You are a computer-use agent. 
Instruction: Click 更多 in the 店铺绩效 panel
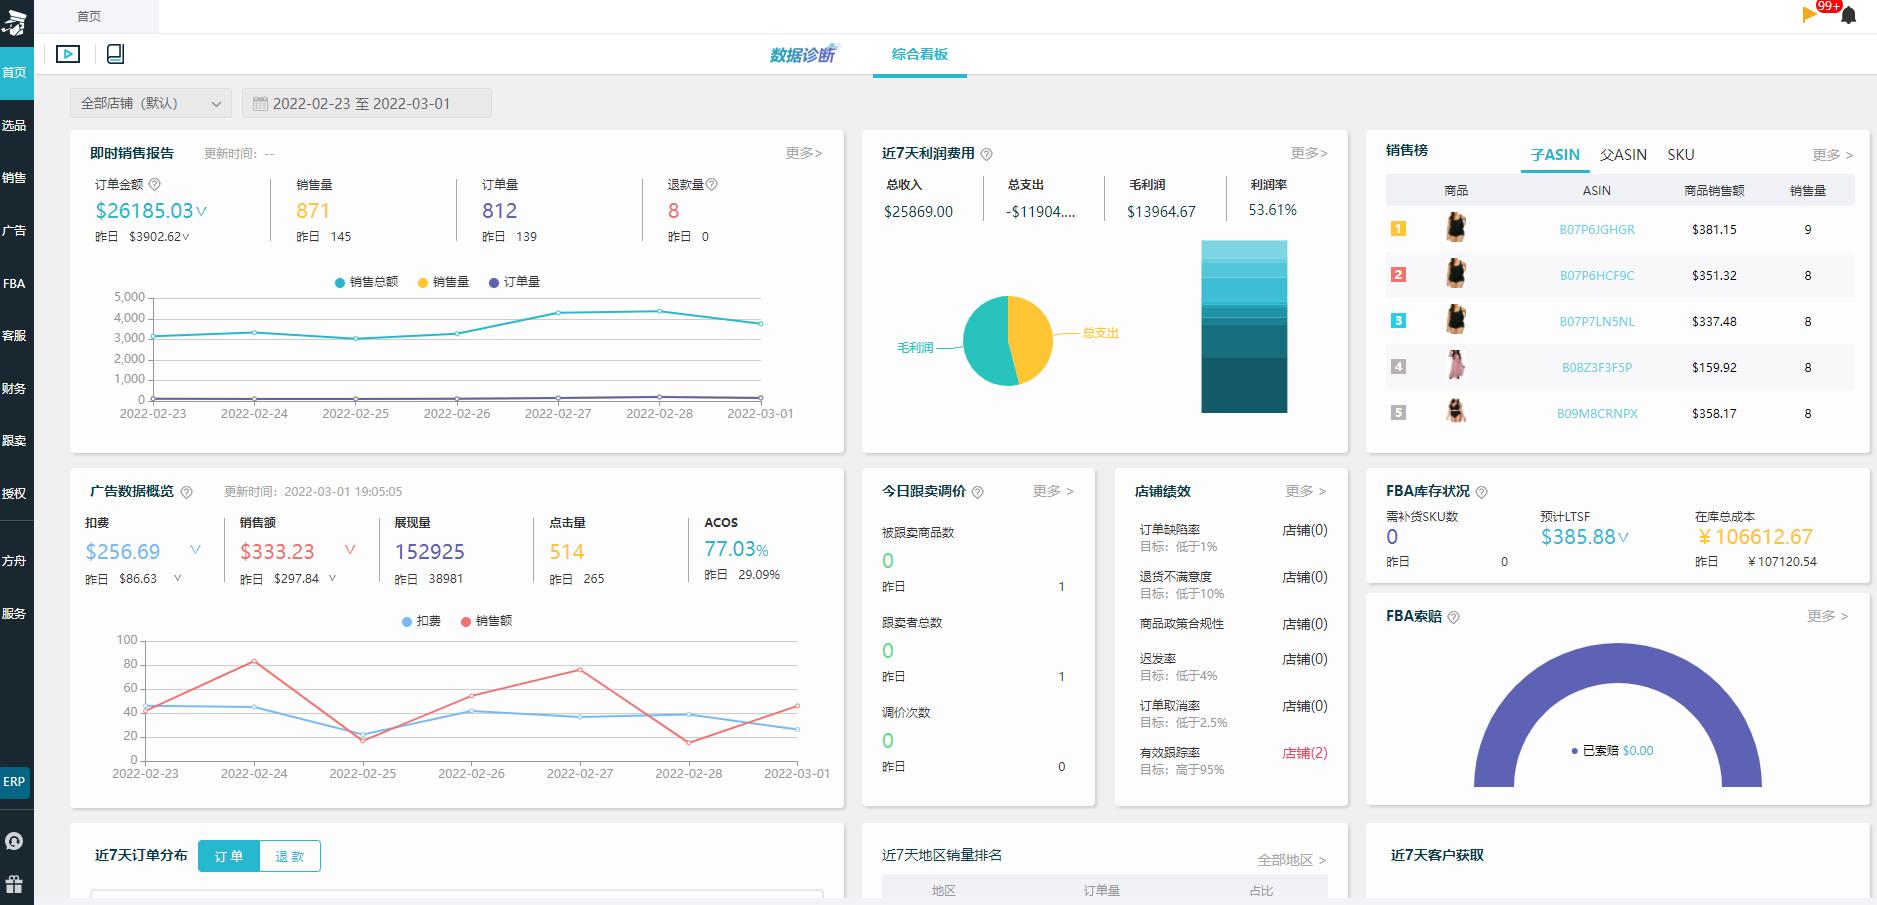[1305, 491]
